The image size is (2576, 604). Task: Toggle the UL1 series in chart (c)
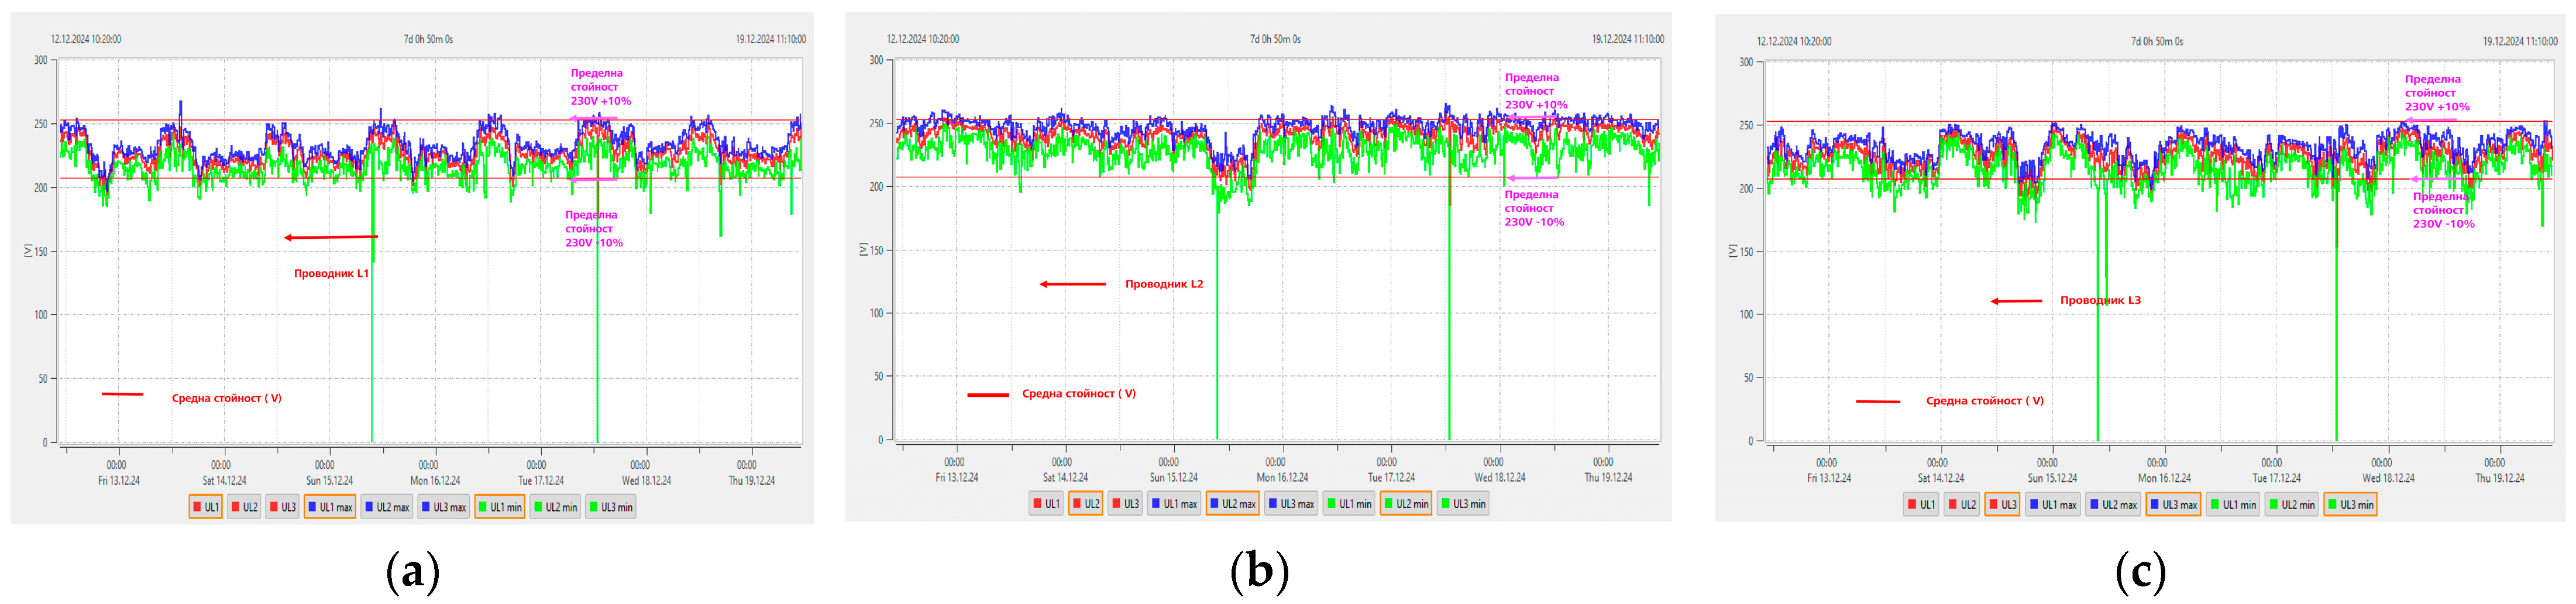pyautogui.click(x=1922, y=505)
